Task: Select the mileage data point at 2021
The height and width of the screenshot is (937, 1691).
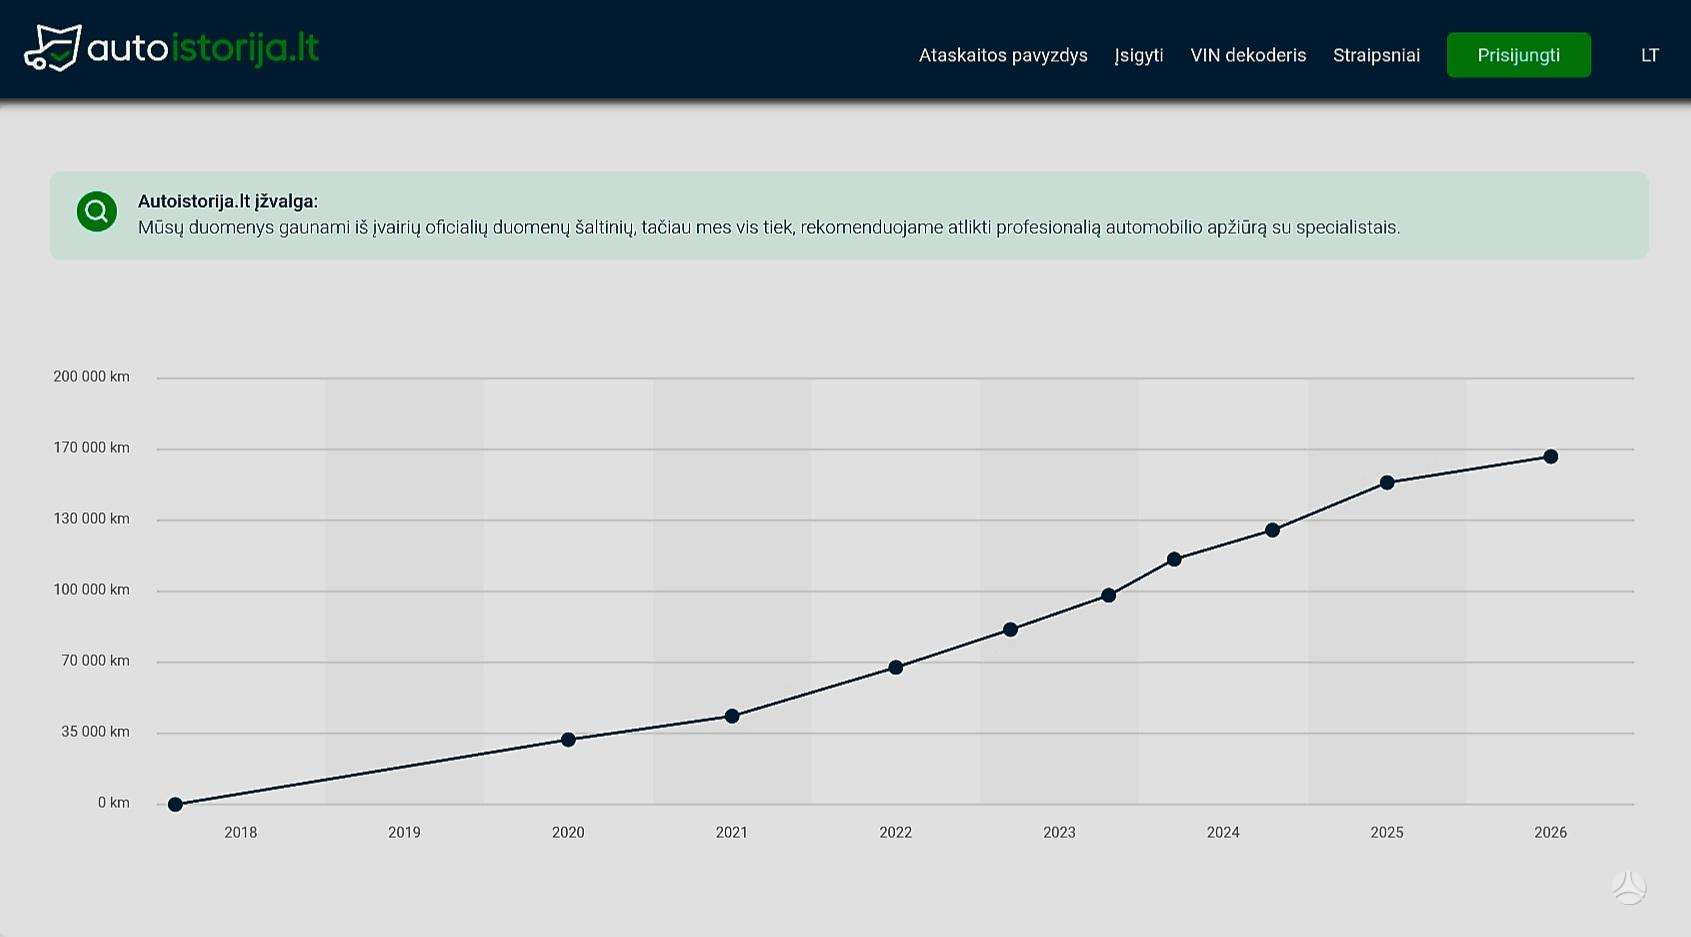Action: coord(732,716)
